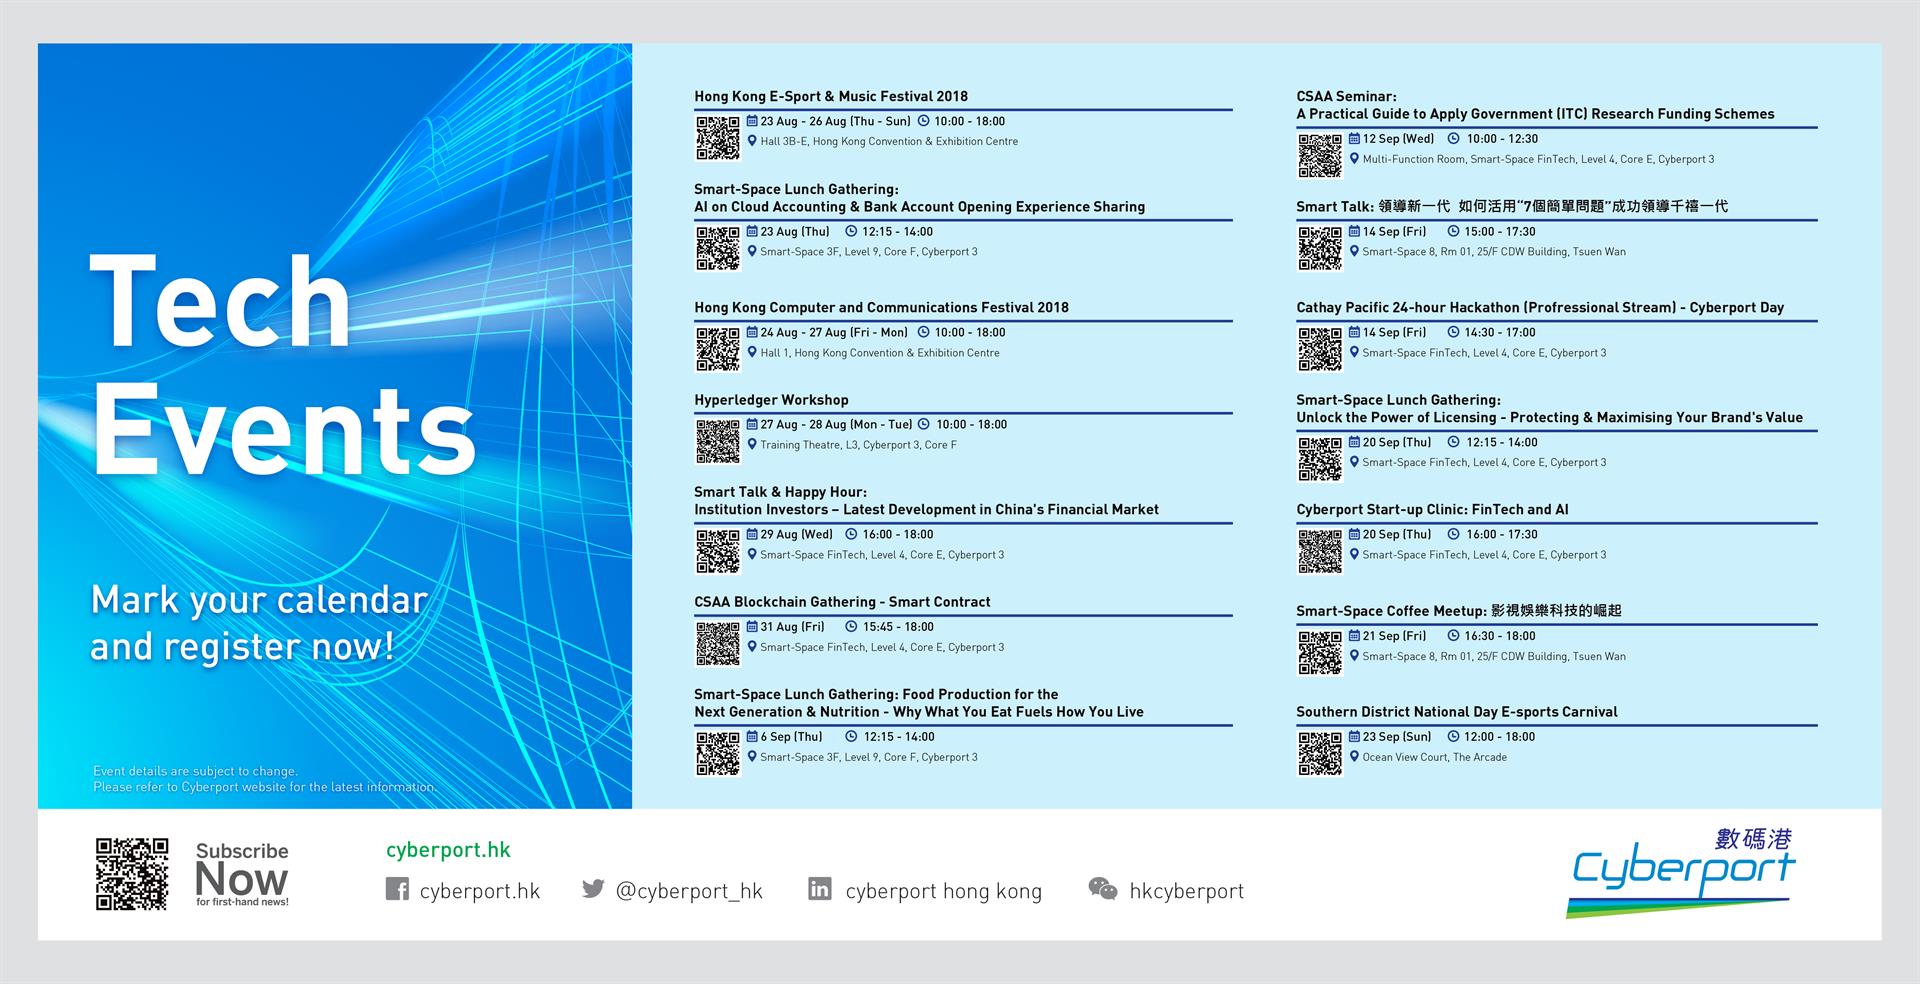Click the QR code for the 15:00 - 17:30 Smart Talk
This screenshot has height=984, width=1920.
click(x=1320, y=248)
